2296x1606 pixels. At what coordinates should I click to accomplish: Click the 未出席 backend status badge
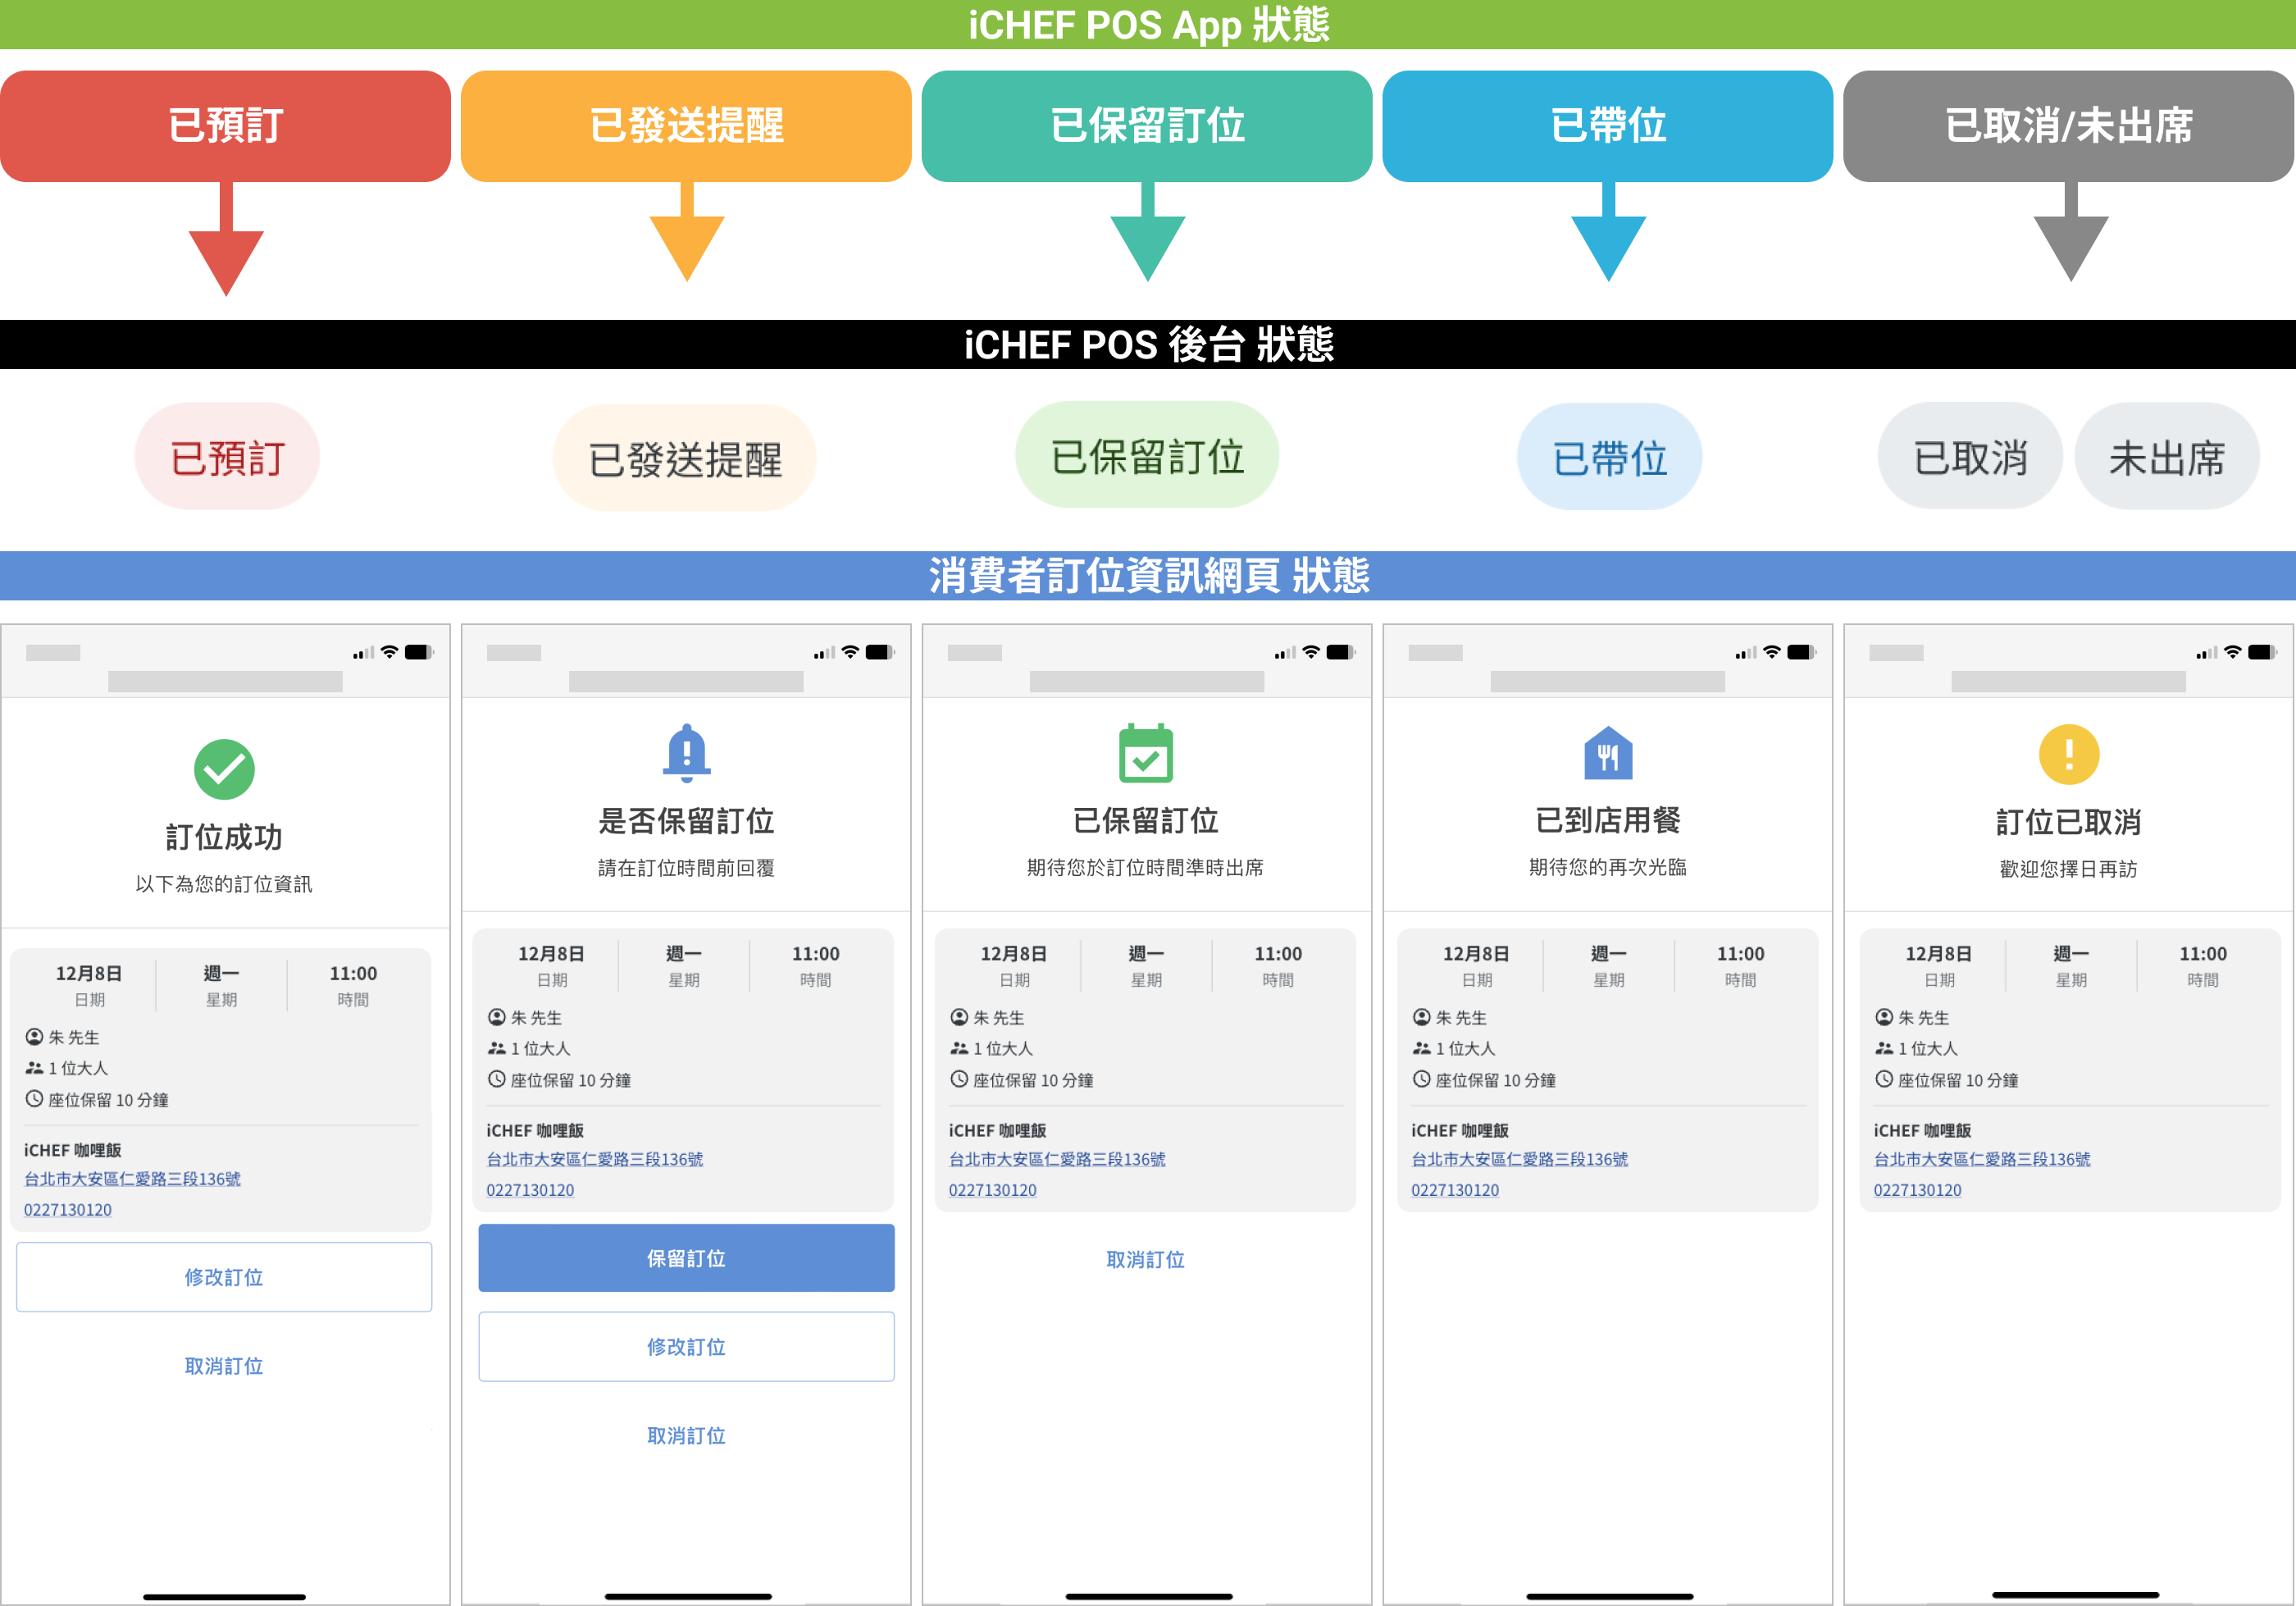[x=2166, y=458]
